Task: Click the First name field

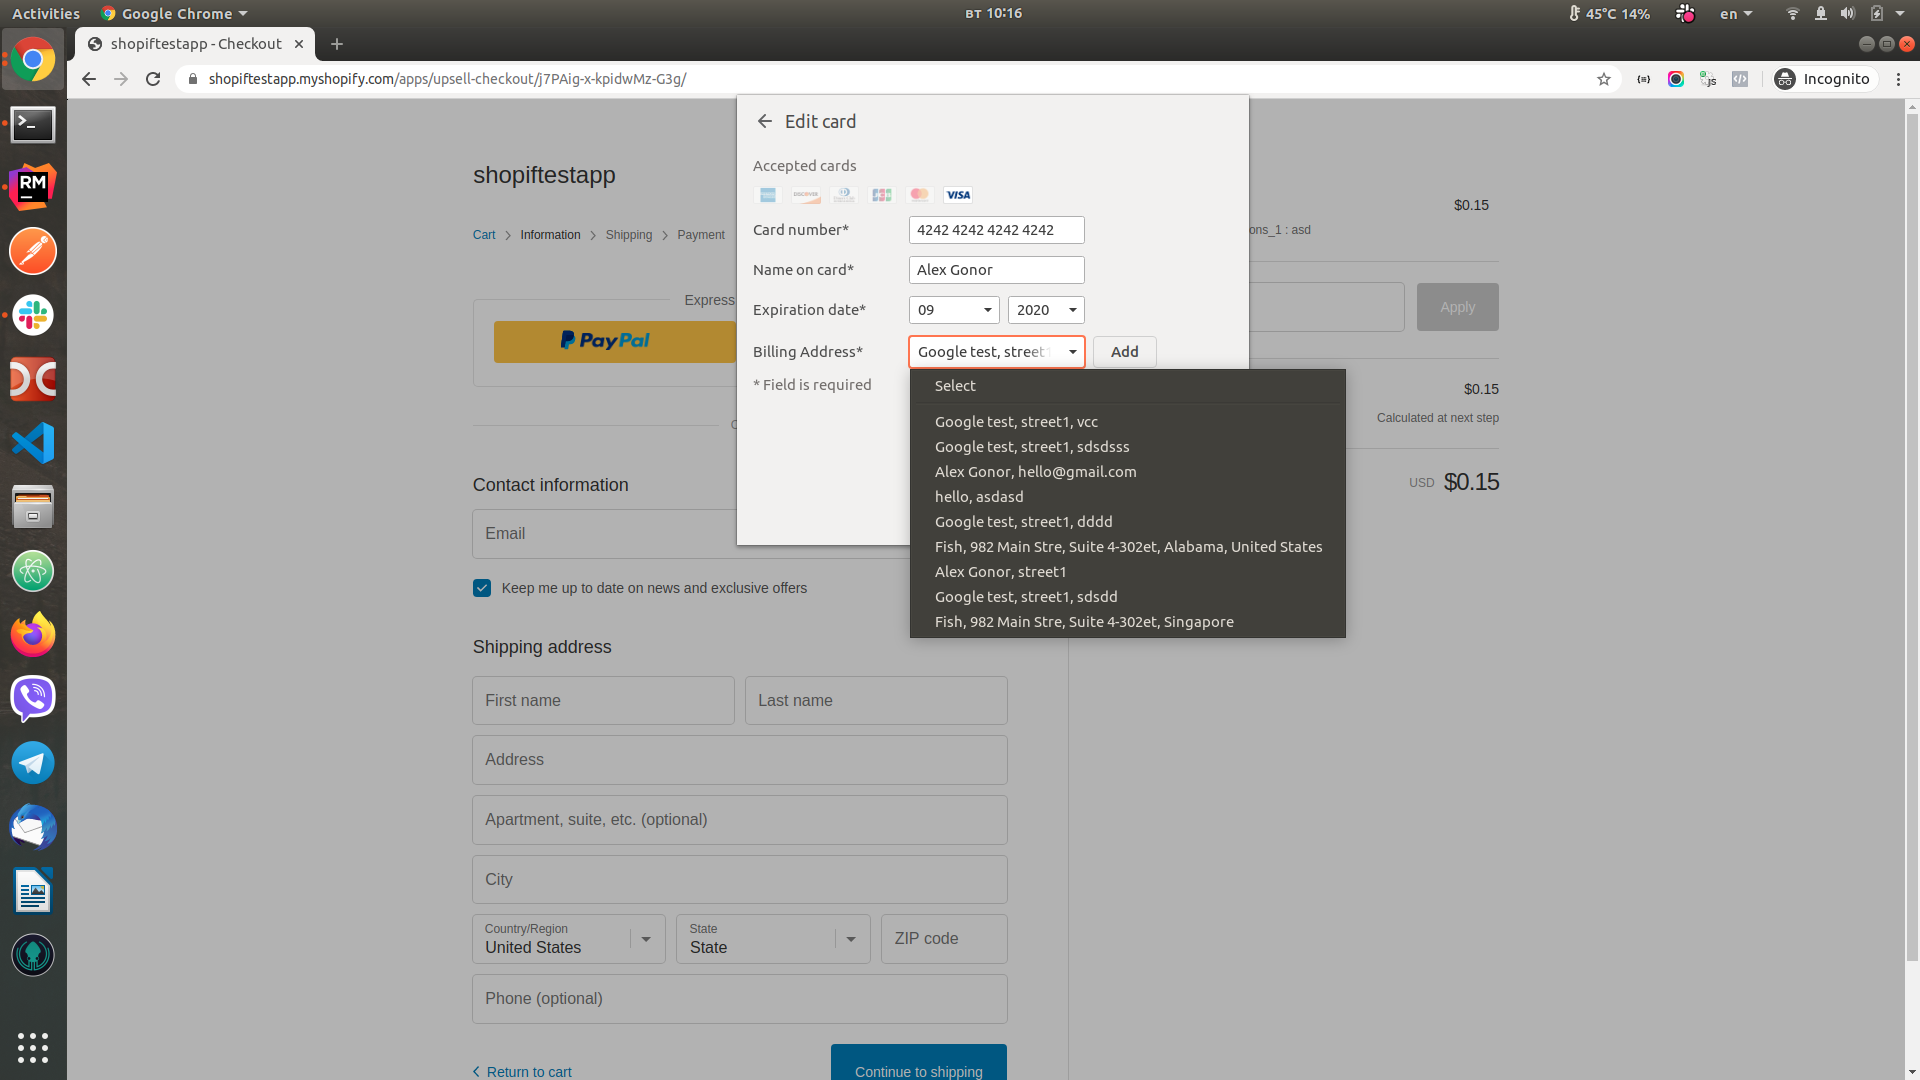Action: tap(603, 701)
